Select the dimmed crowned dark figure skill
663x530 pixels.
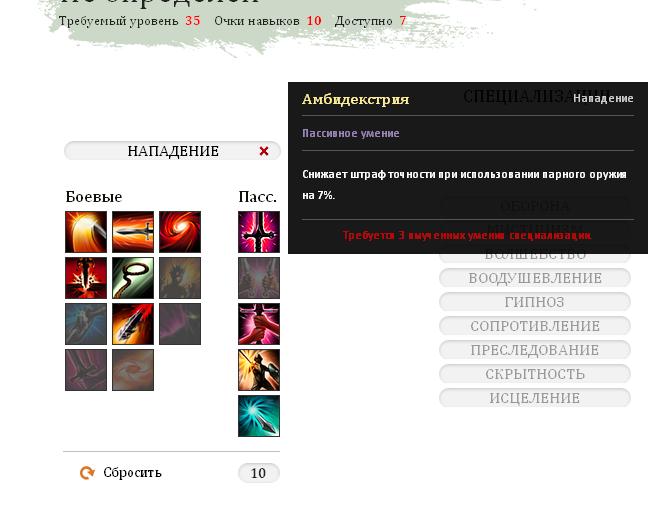tap(180, 278)
